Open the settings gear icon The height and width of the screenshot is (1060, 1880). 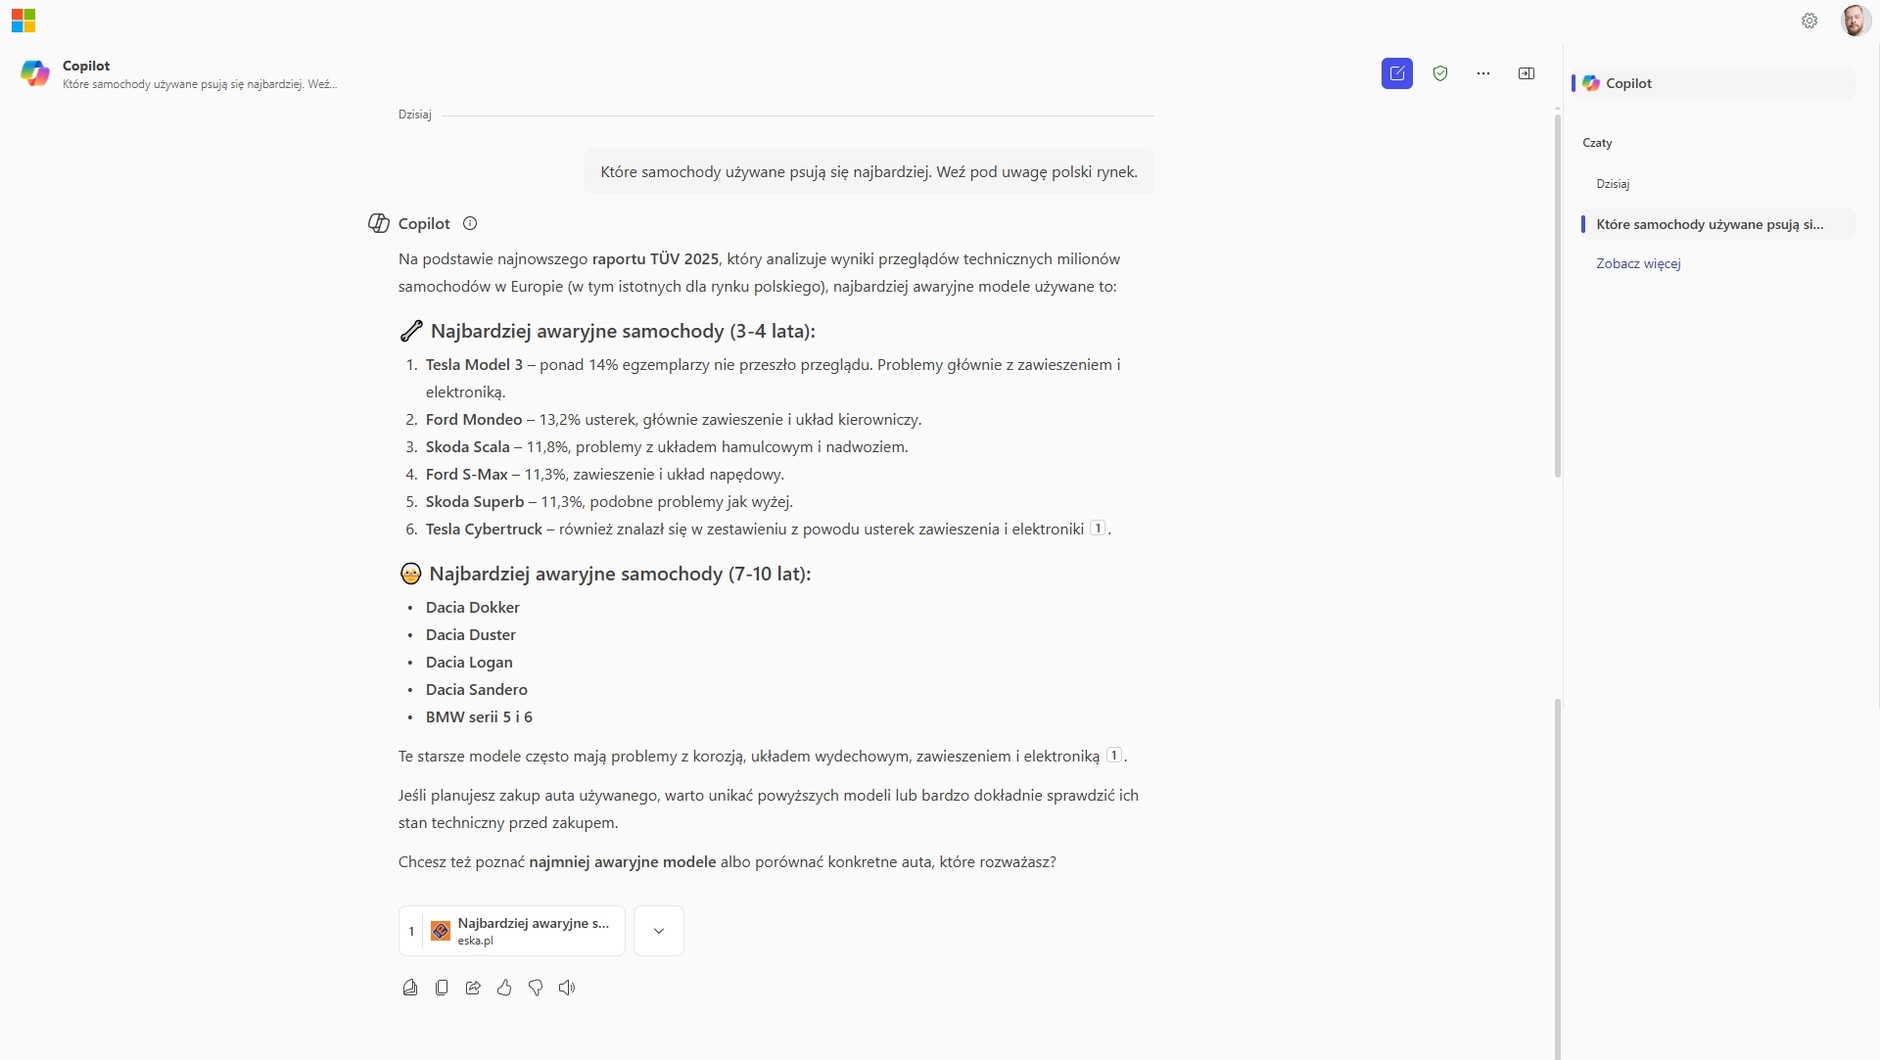click(1809, 20)
